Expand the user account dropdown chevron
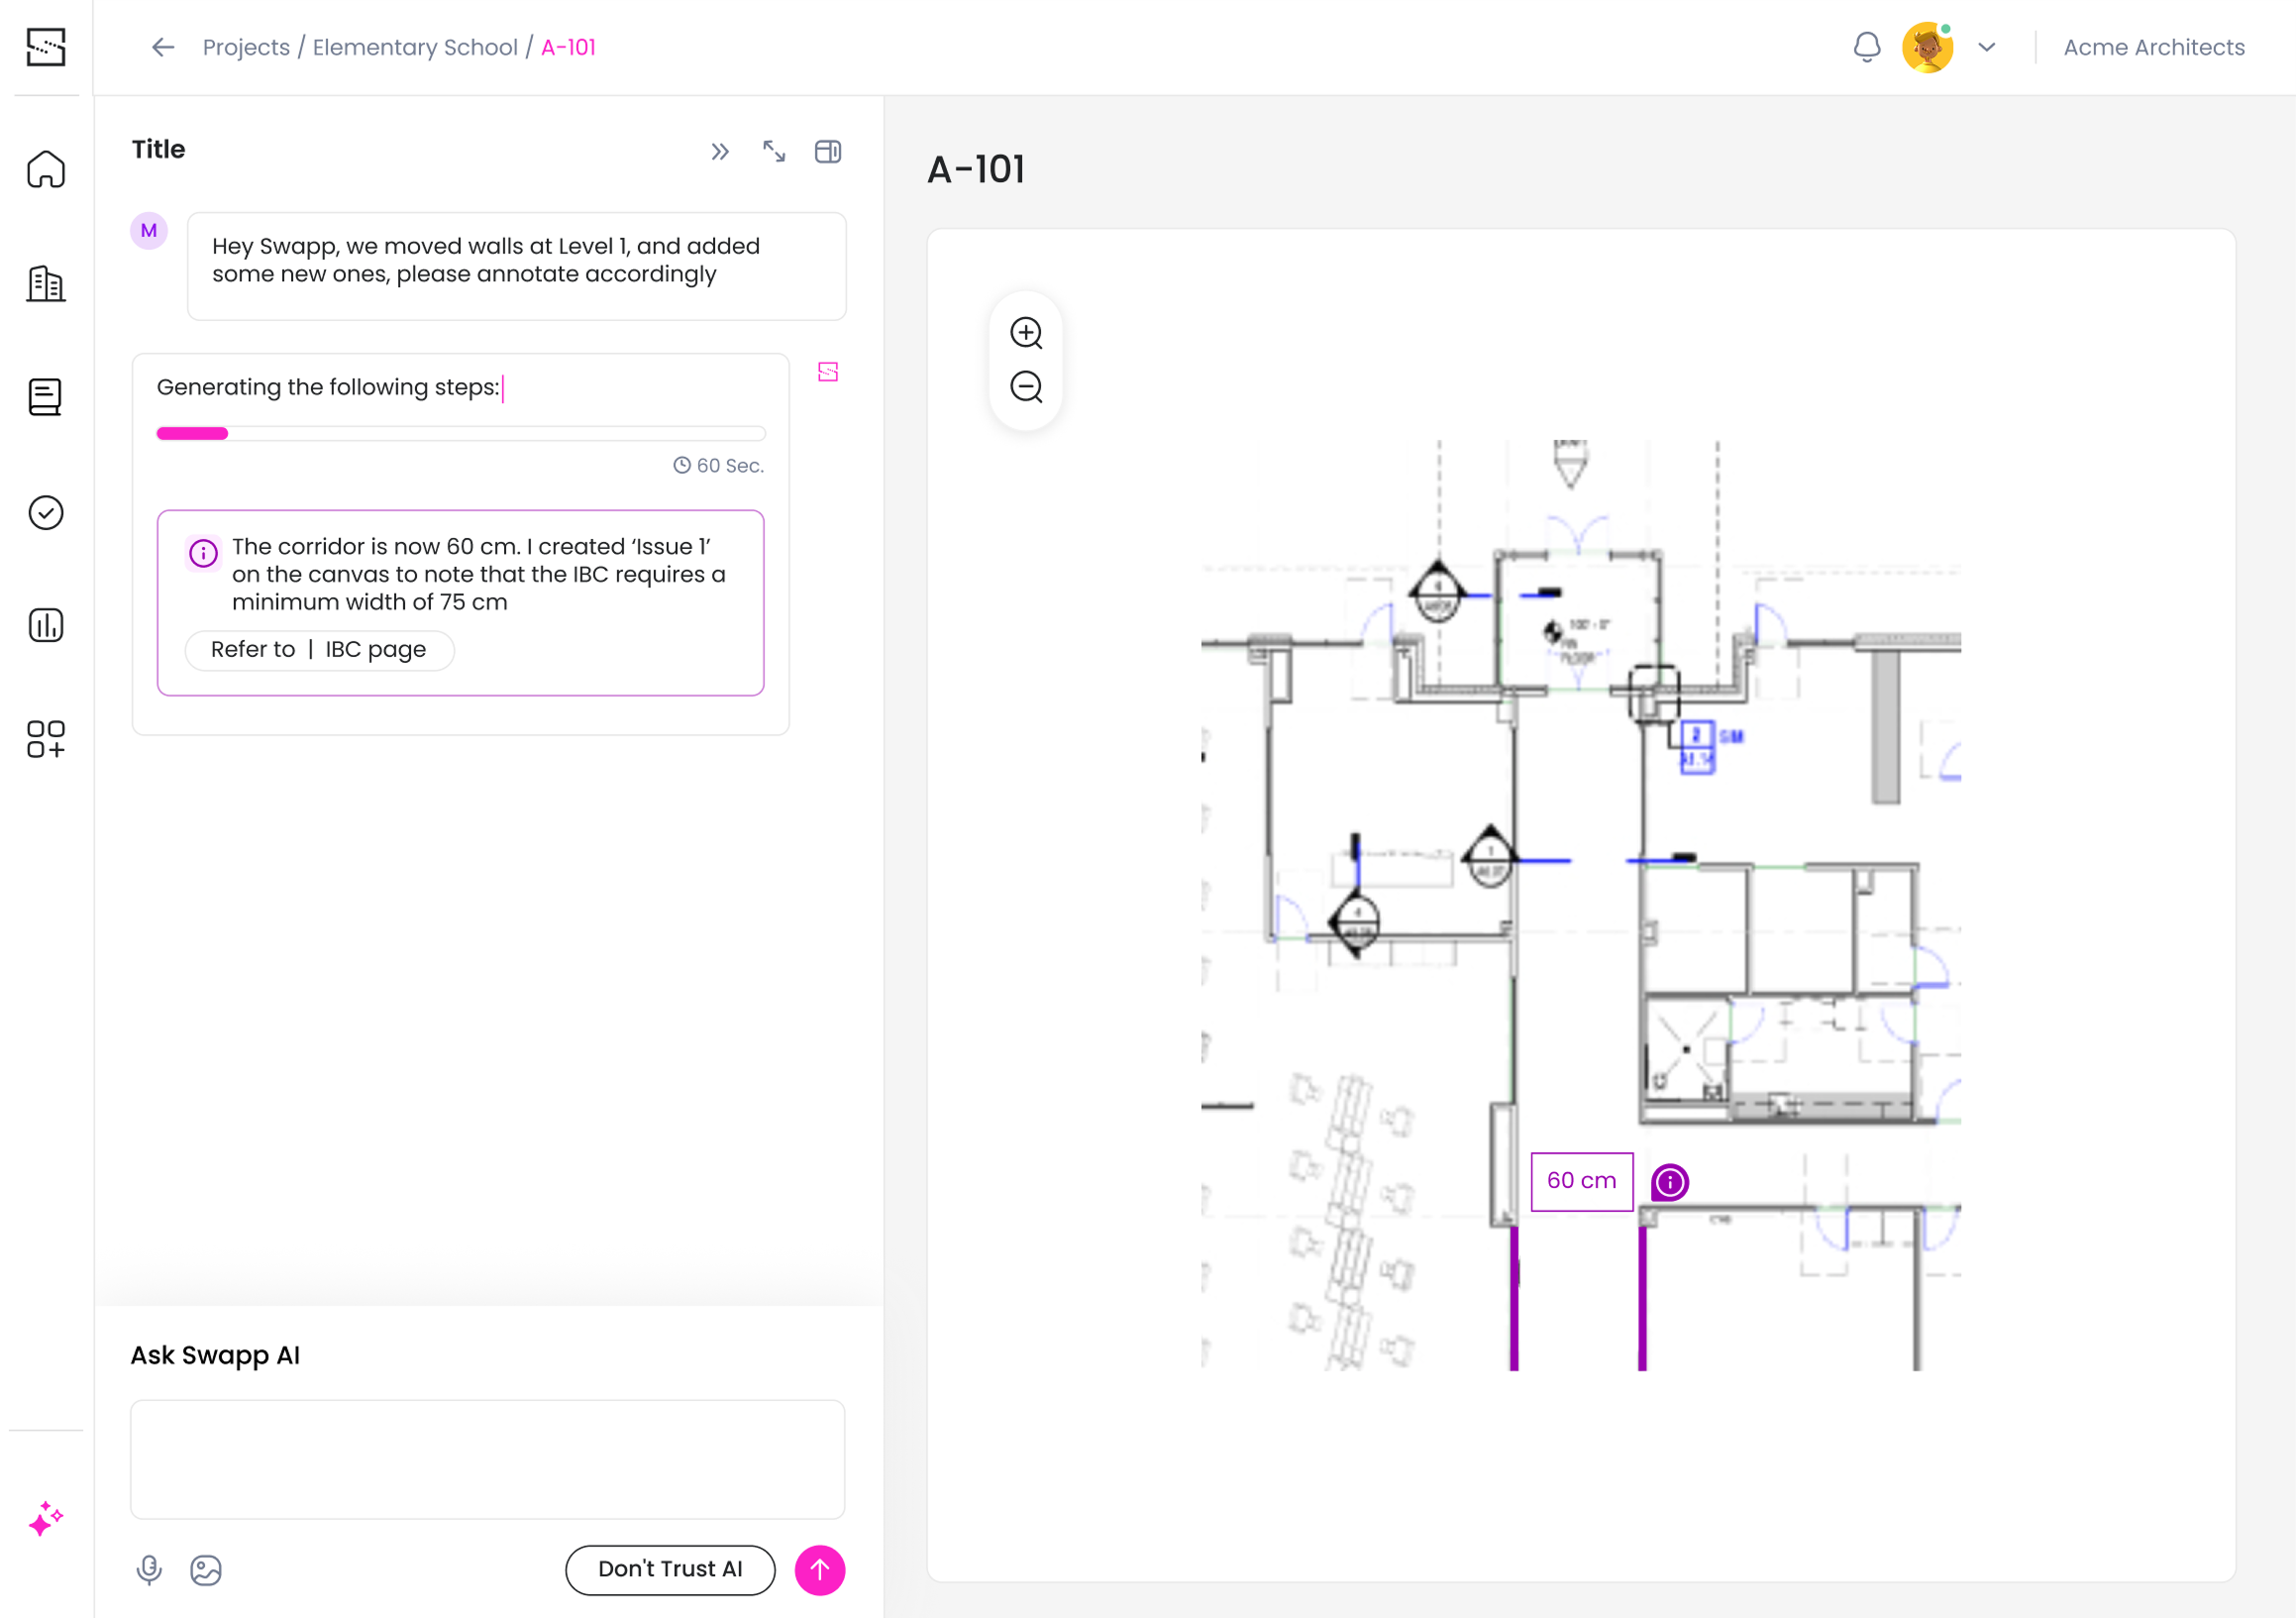Screen dimensions: 2296x1618 click(x=1986, y=47)
